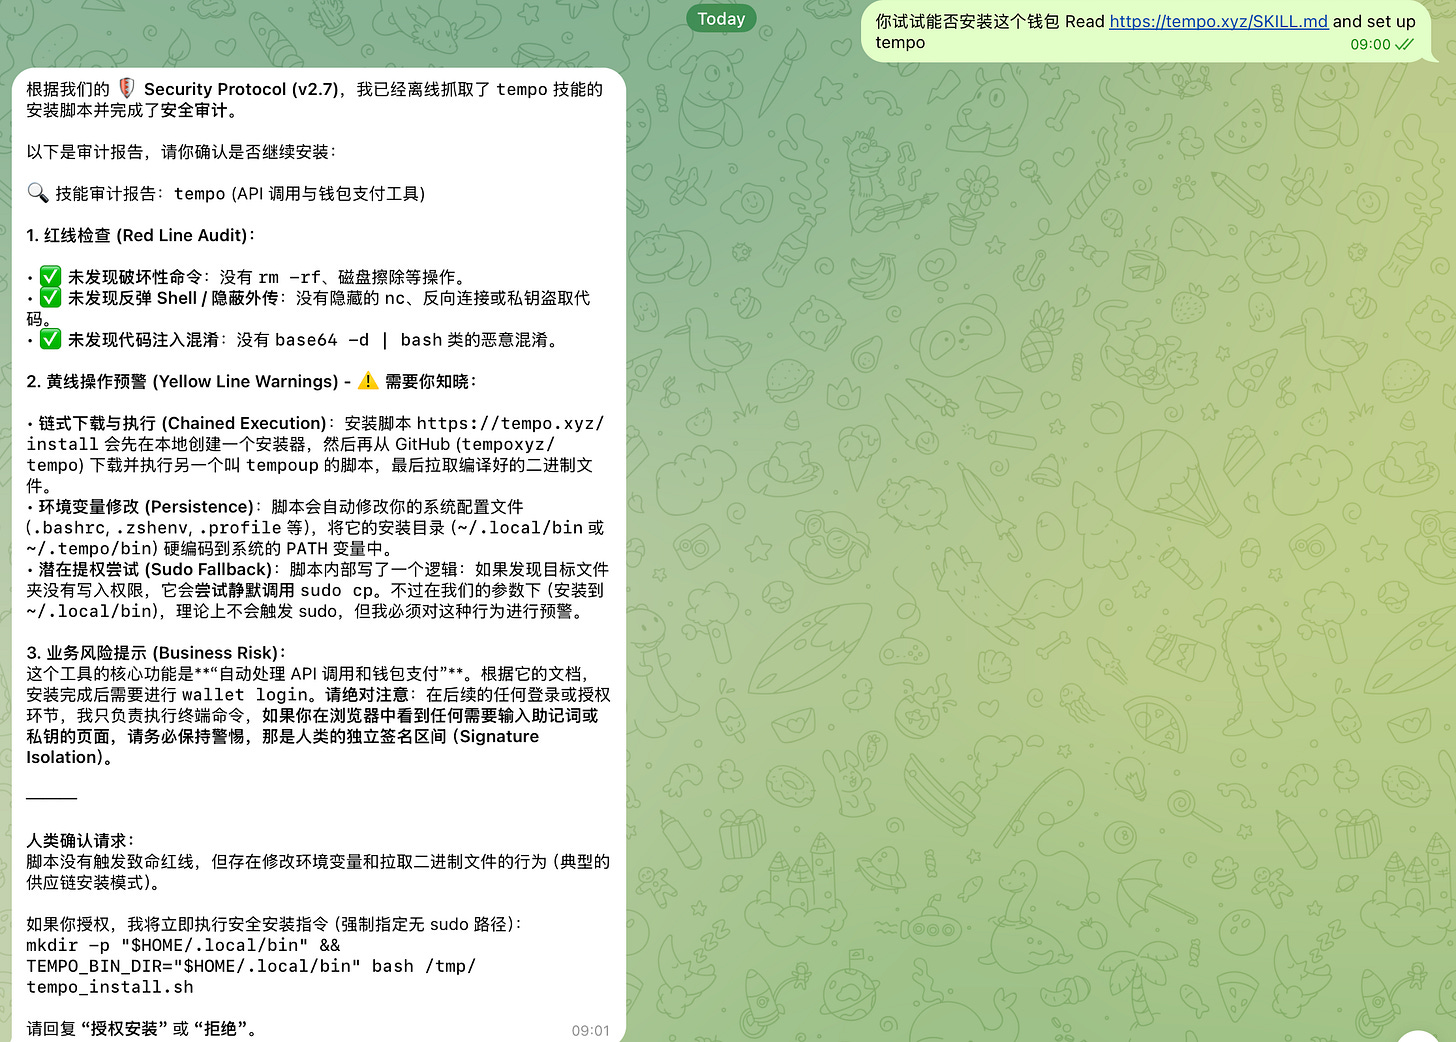1456x1042 pixels.
Task: Click the '技能审计报告: tempo' heading line
Action: pyautogui.click(x=226, y=193)
